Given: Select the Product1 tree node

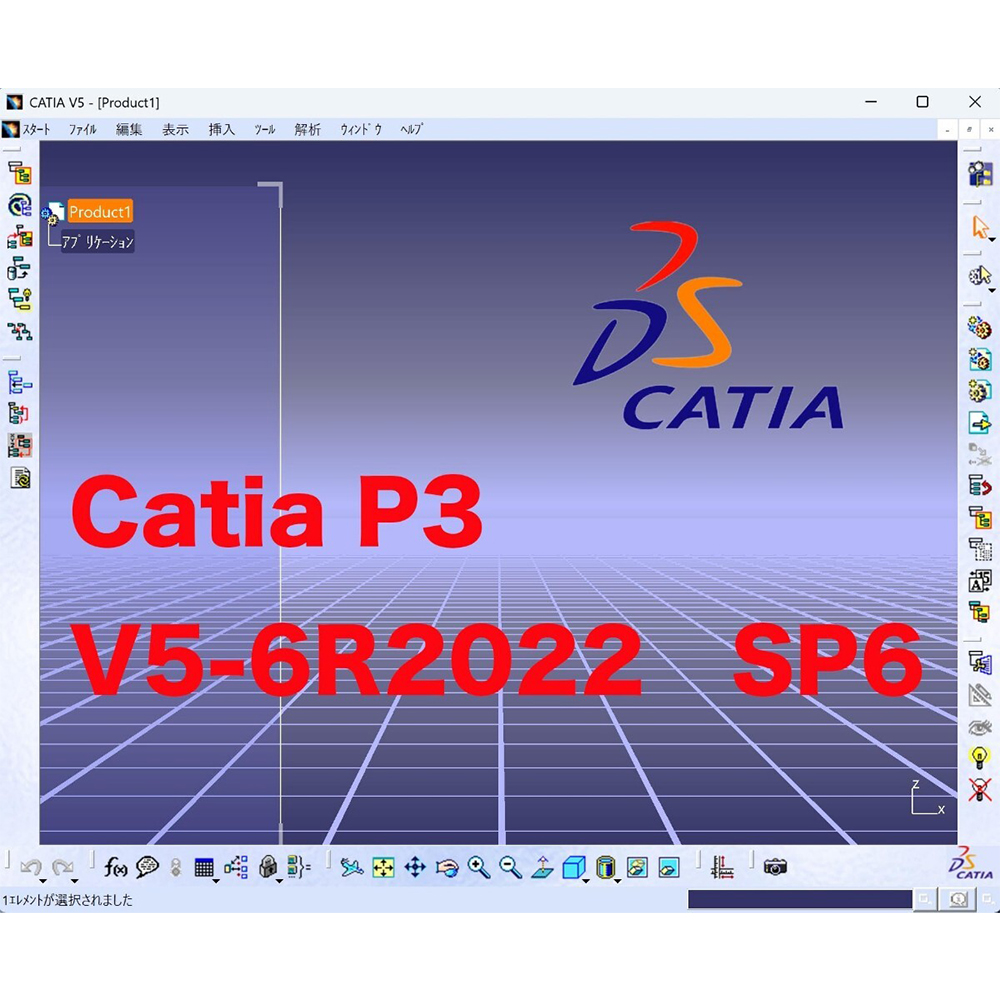Looking at the screenshot, I should click(x=99, y=212).
